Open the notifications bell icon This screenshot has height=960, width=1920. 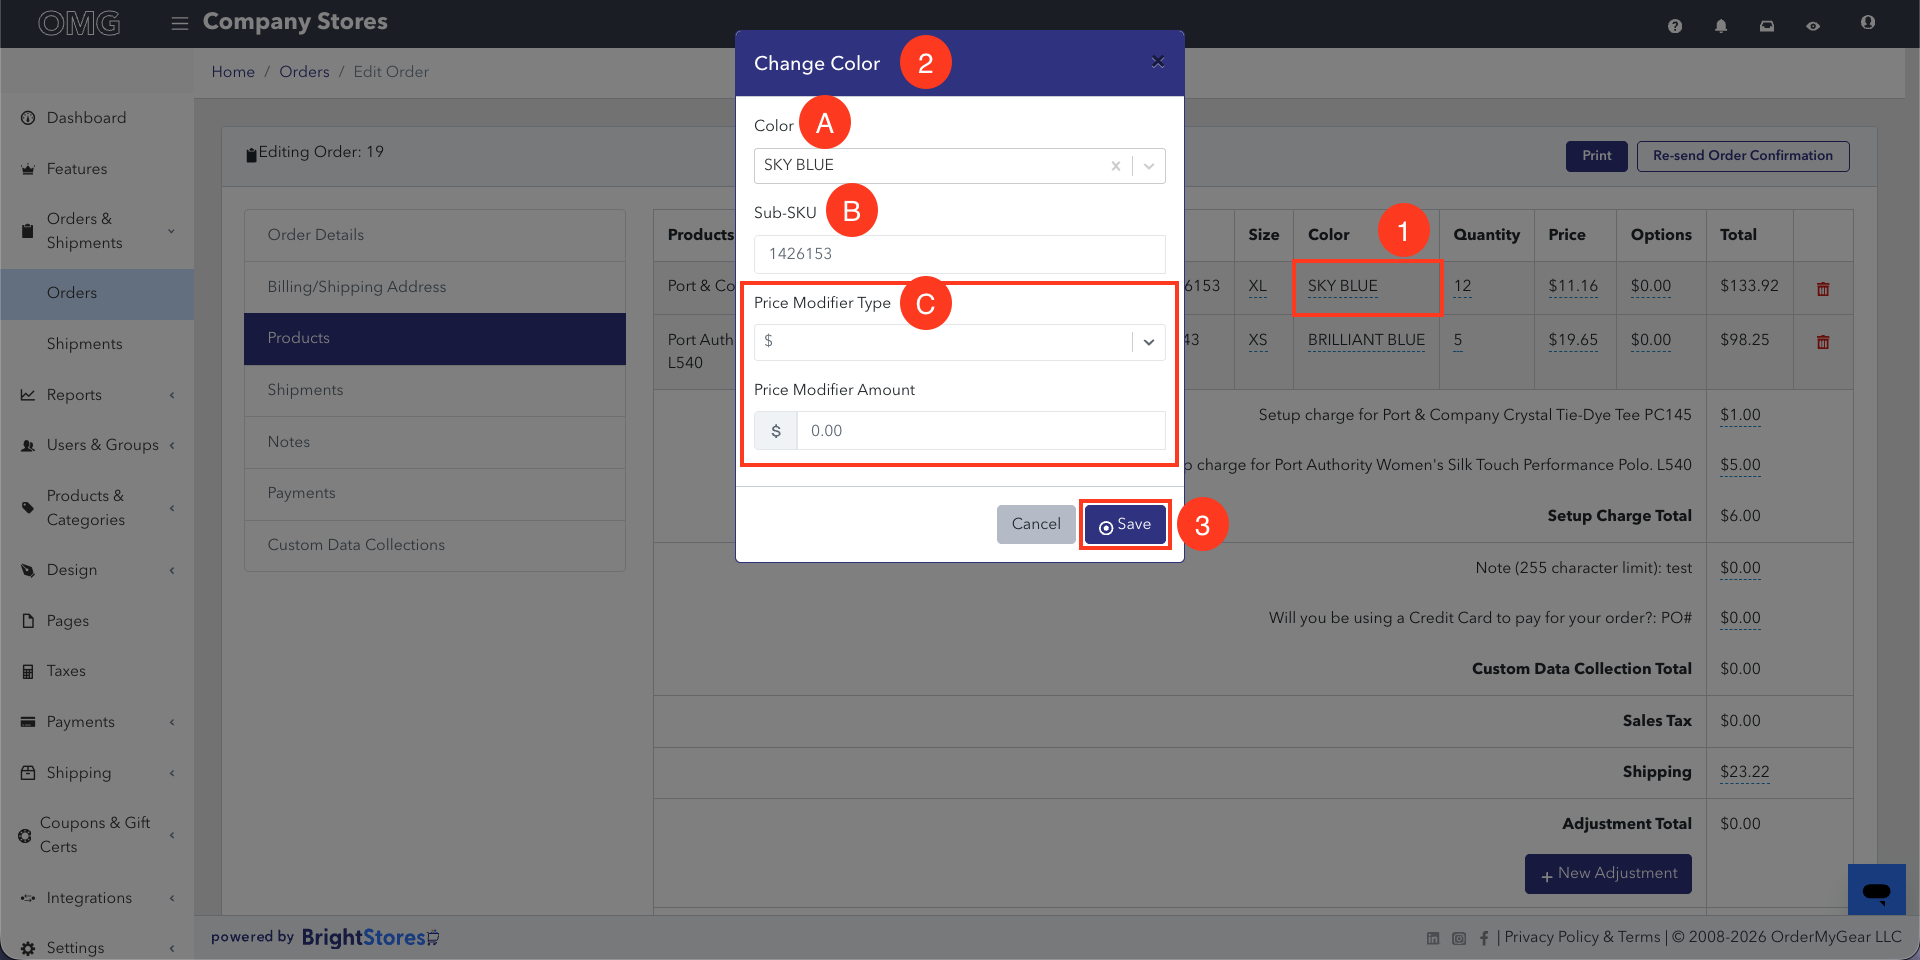pyautogui.click(x=1721, y=26)
